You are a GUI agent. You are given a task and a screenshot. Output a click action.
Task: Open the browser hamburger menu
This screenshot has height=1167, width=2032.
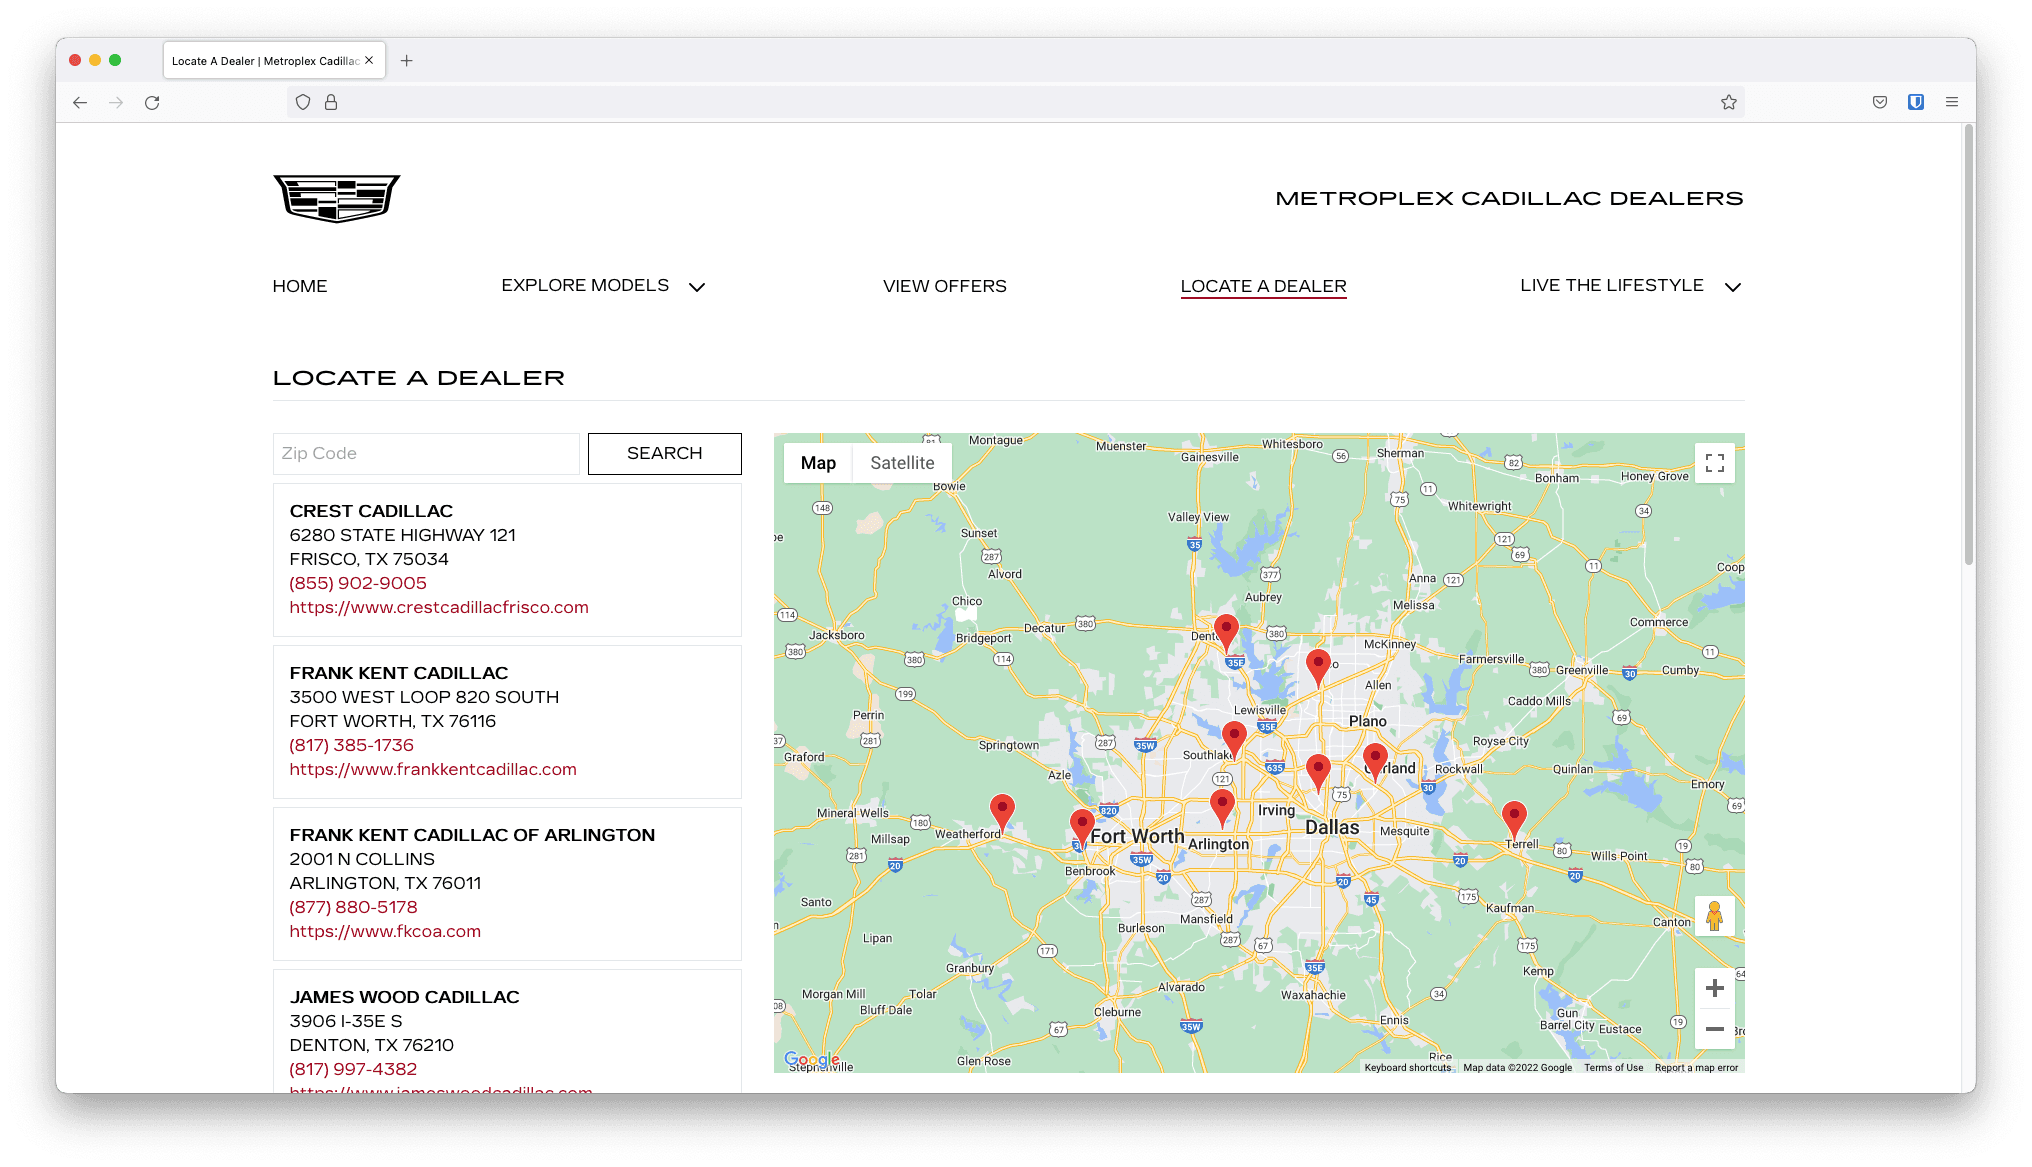click(x=1952, y=102)
